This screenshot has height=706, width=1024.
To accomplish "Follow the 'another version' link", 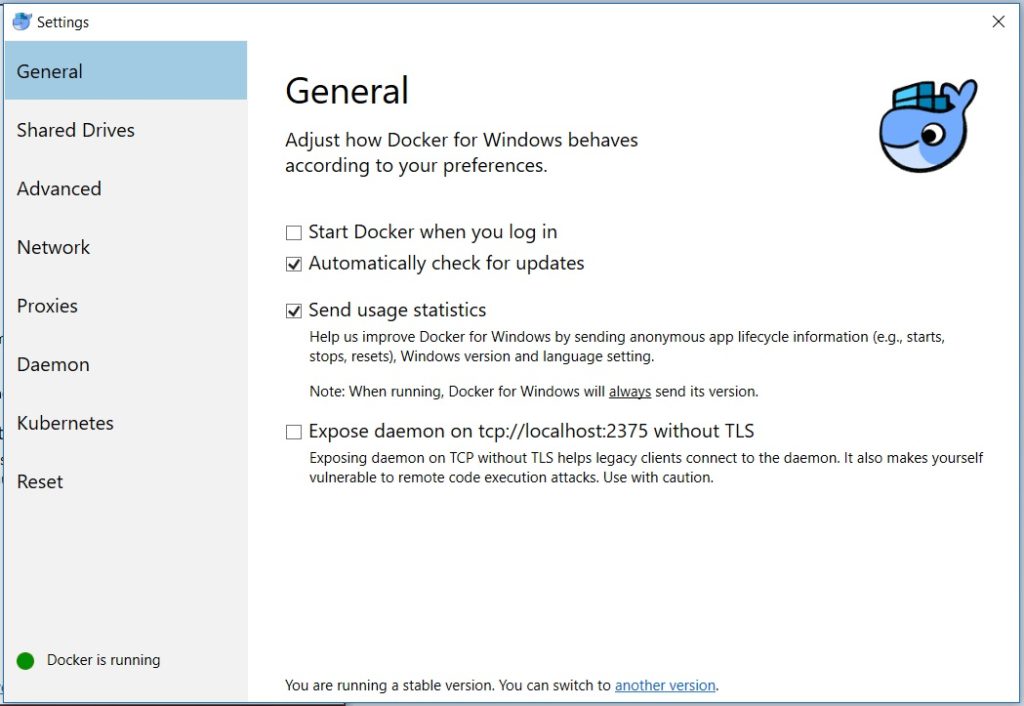I will pos(665,685).
